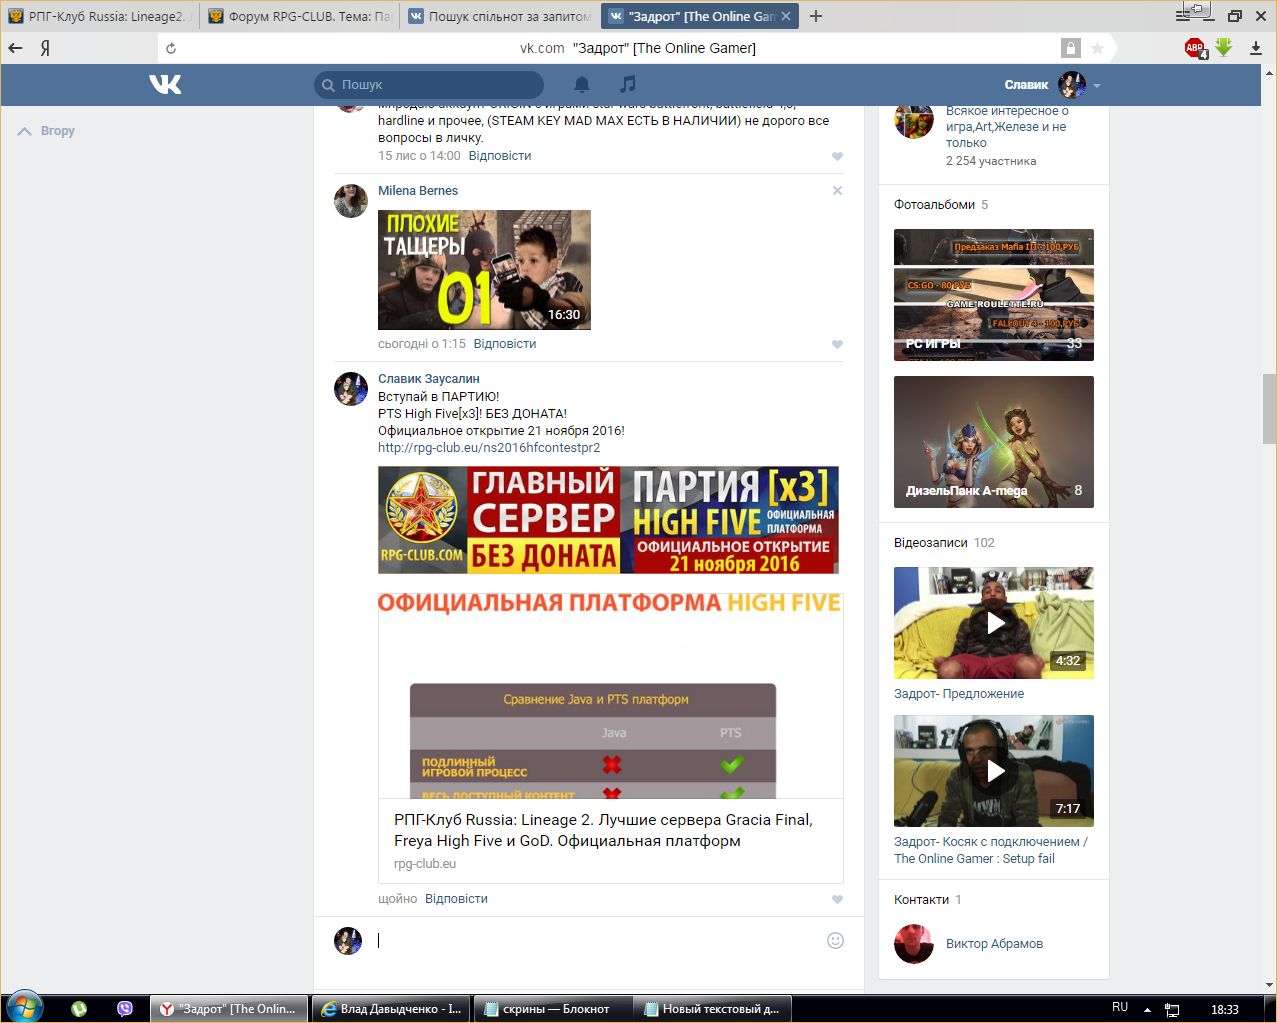
Task: Open the 'скрины — Блокнот' taskbar window
Action: pos(553,1009)
